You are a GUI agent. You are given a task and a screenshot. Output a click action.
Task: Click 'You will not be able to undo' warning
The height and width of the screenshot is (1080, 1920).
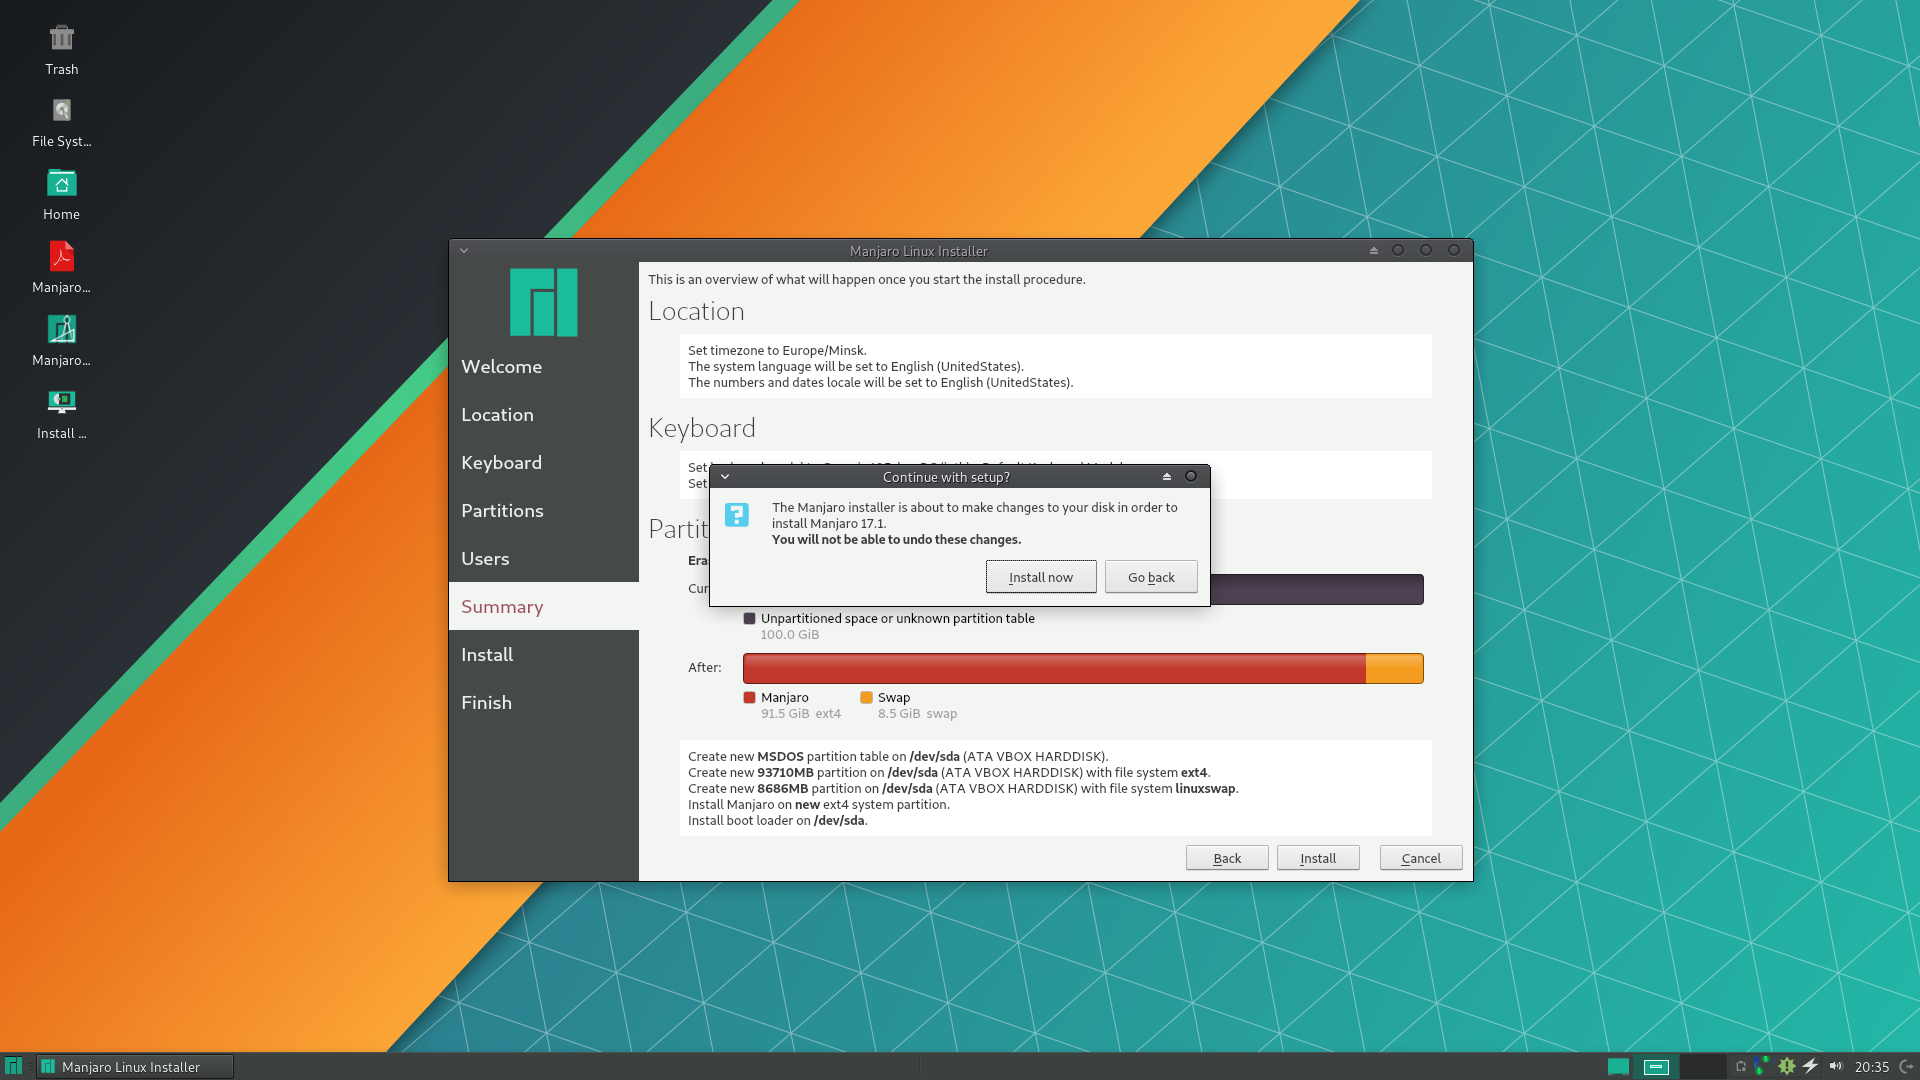point(896,540)
